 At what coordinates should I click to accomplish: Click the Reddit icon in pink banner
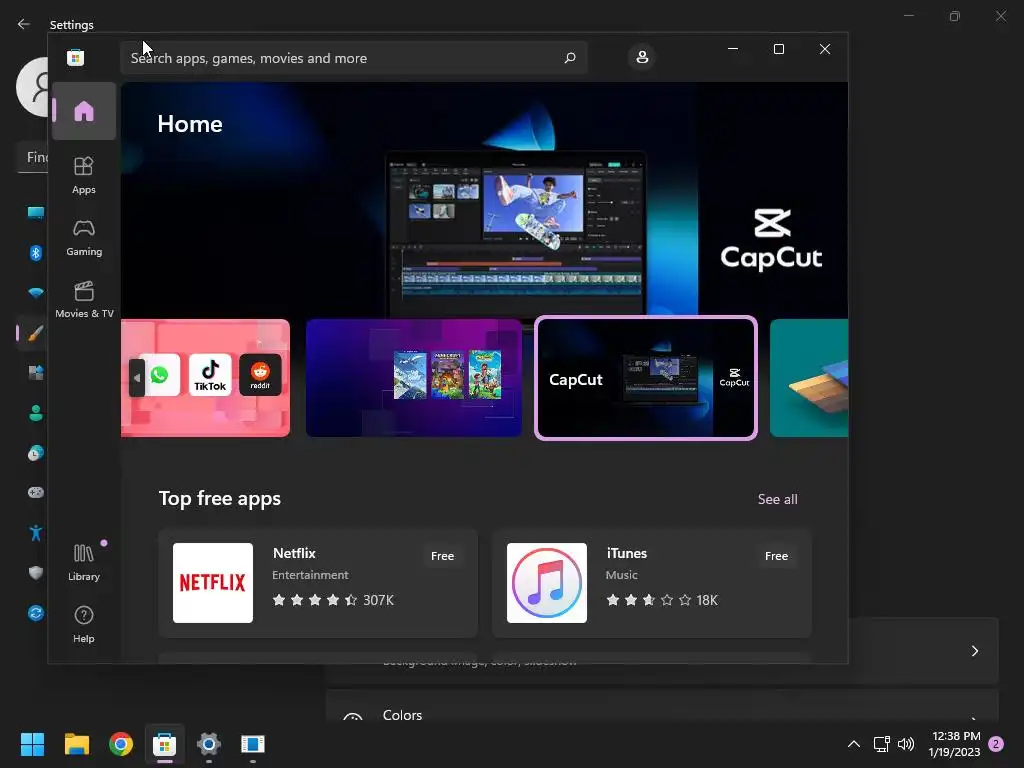click(x=260, y=375)
